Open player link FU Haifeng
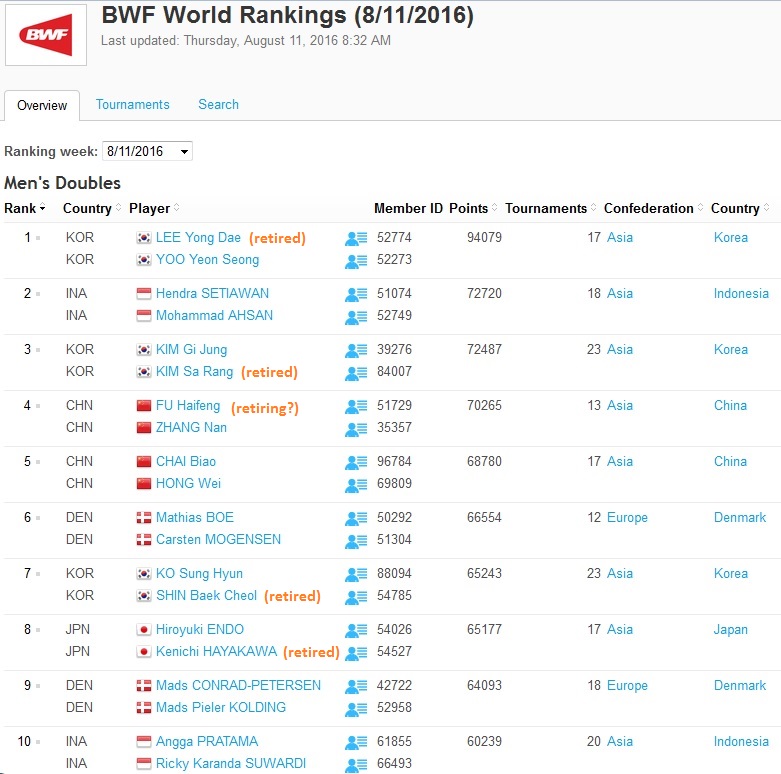Viewport: 781px width, 774px height. (x=188, y=406)
